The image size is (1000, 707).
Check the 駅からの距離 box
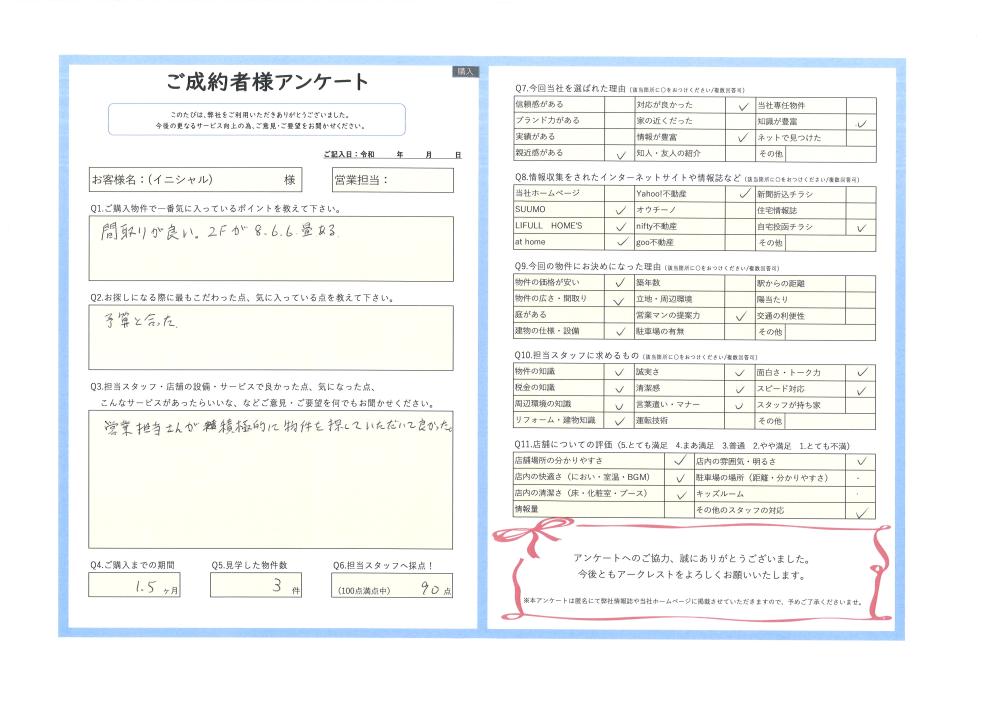(861, 283)
